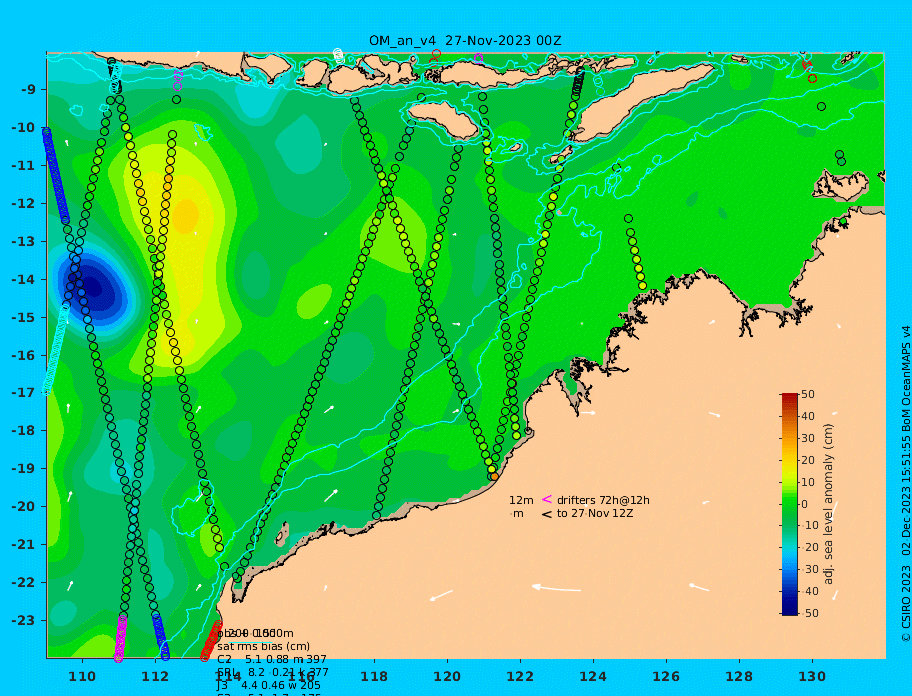Viewport: 912px width, 696px height.
Task: Click the title 'OM_an_v4 27-Nov-2023 00Z'
Action: 465,41
